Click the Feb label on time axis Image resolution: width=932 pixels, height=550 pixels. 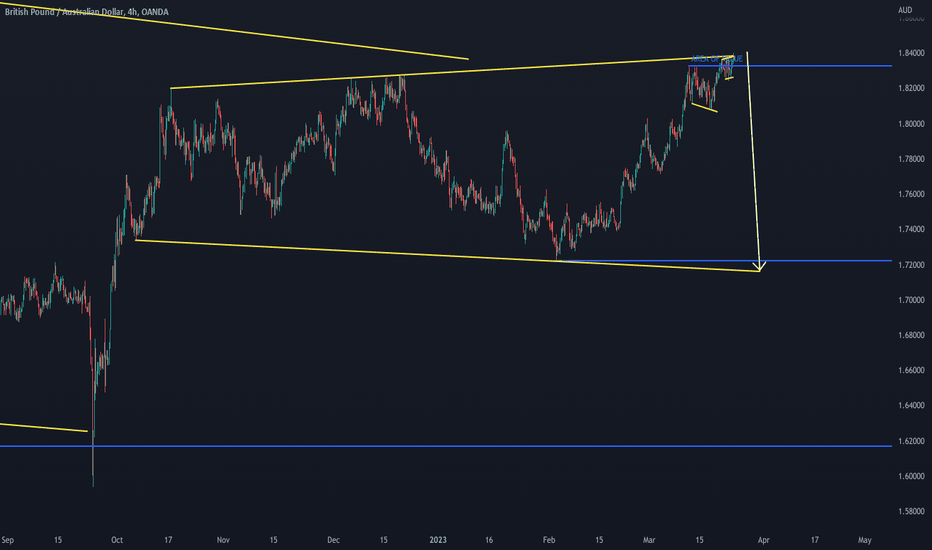(549, 540)
